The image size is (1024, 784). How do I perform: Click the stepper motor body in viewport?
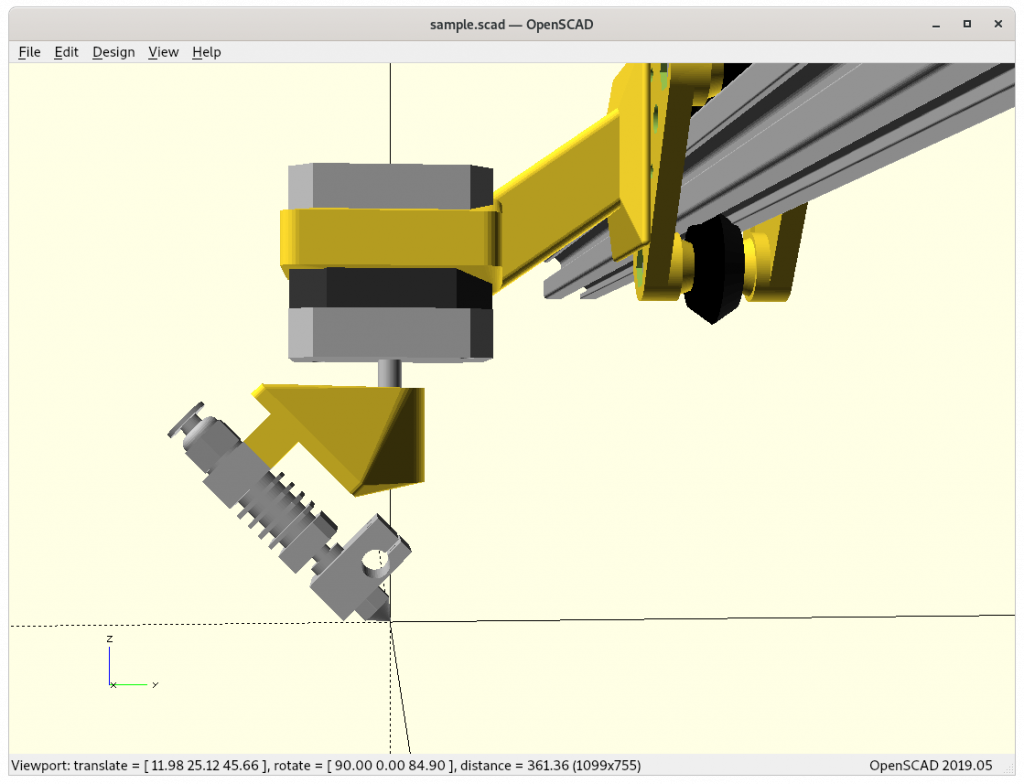coord(391,261)
